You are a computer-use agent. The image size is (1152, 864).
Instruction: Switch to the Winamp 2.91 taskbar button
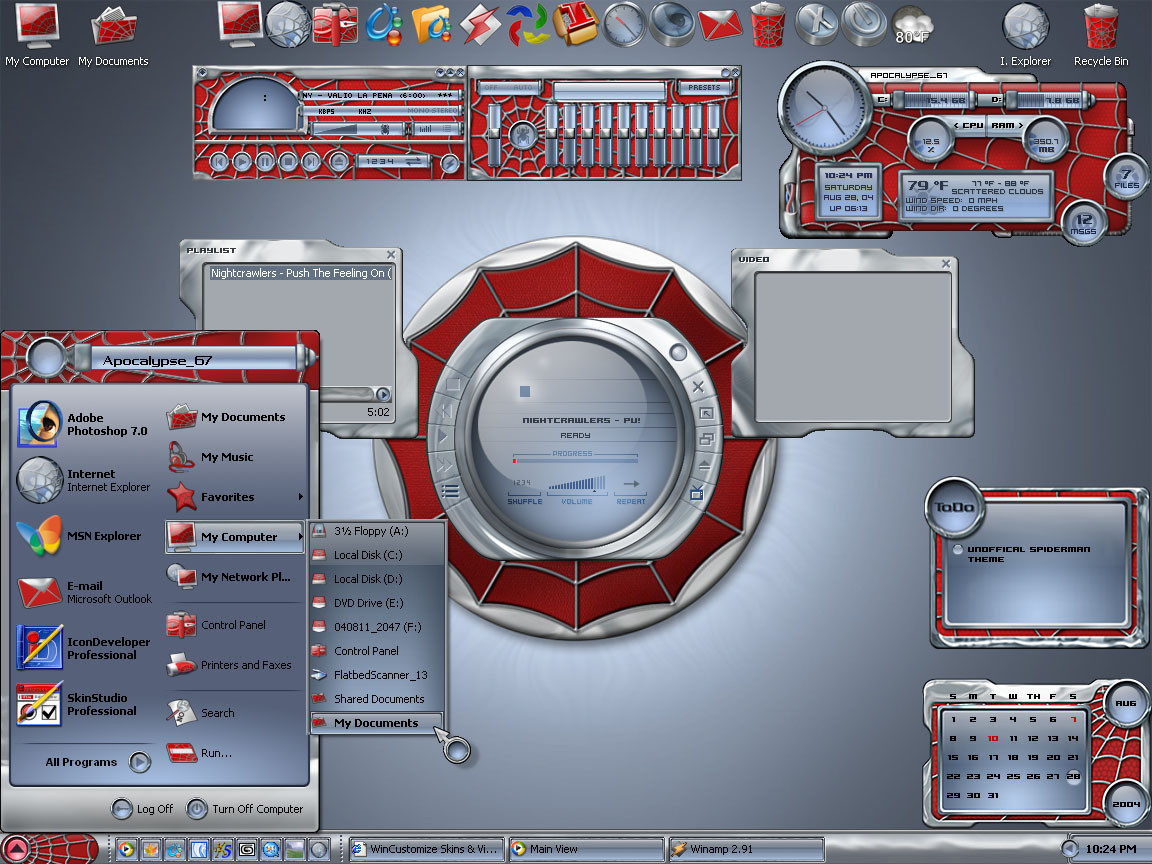[746, 849]
